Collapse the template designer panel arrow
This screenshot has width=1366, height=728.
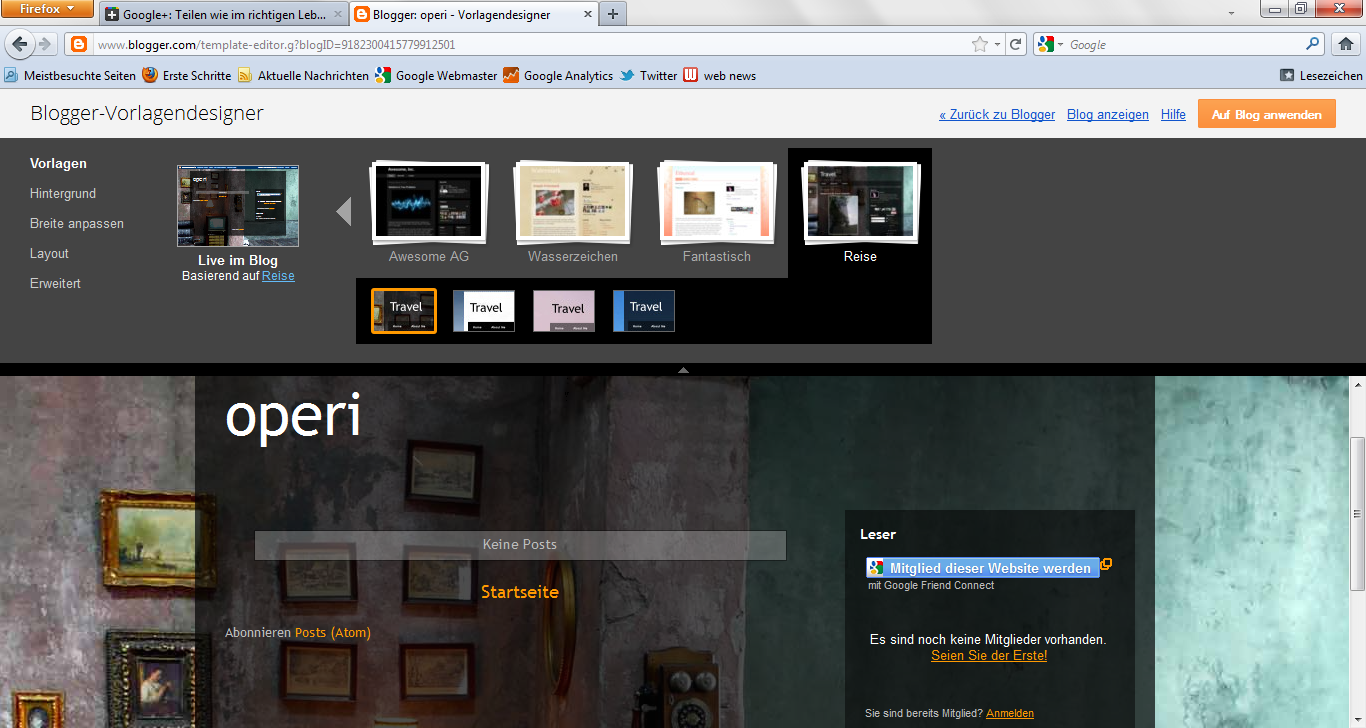tap(683, 370)
